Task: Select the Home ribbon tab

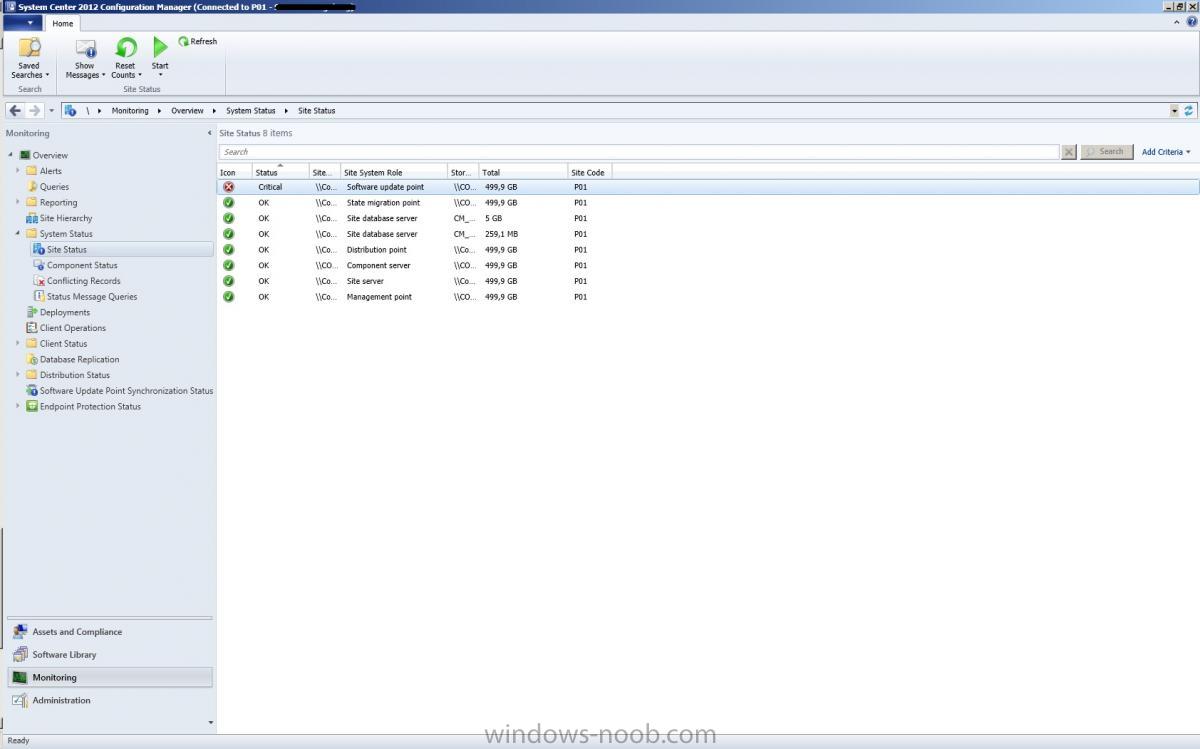Action: 63,23
